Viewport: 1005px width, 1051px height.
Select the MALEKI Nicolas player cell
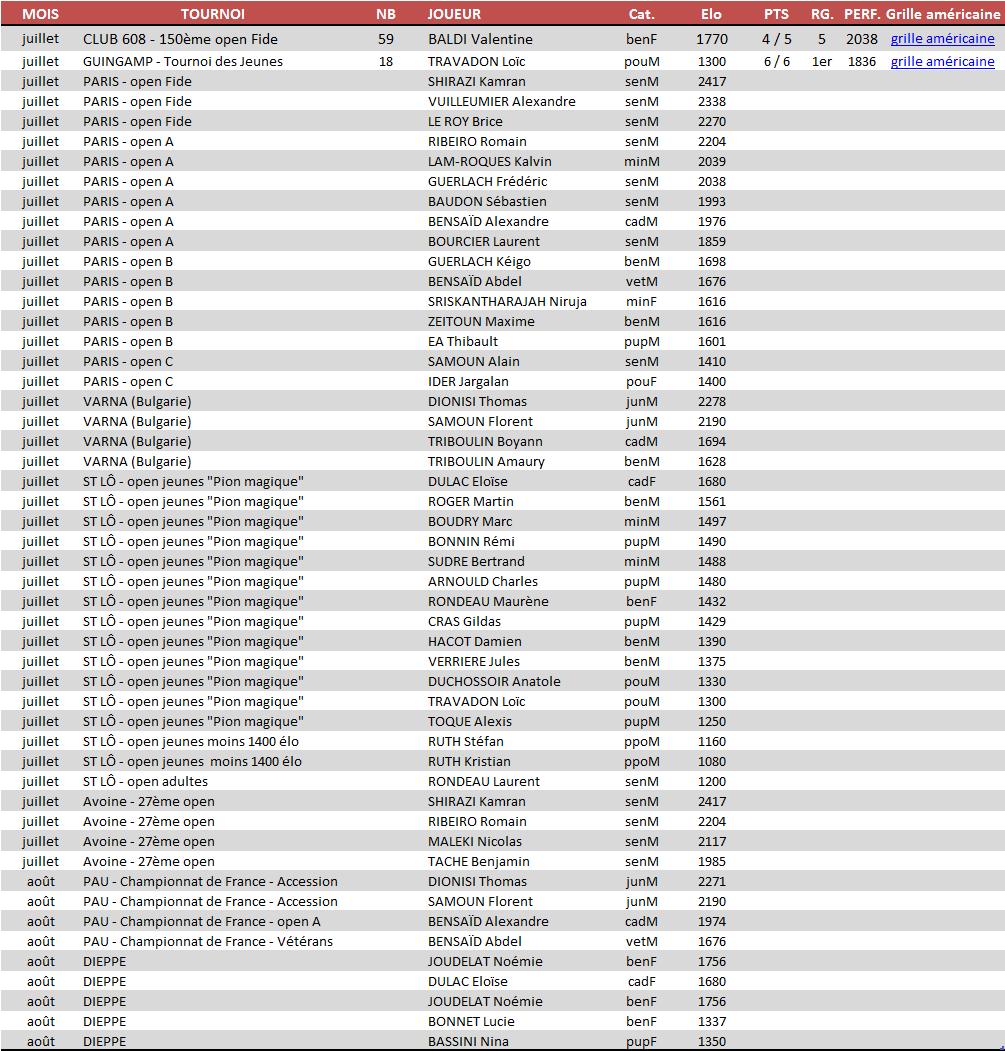[x=474, y=841]
